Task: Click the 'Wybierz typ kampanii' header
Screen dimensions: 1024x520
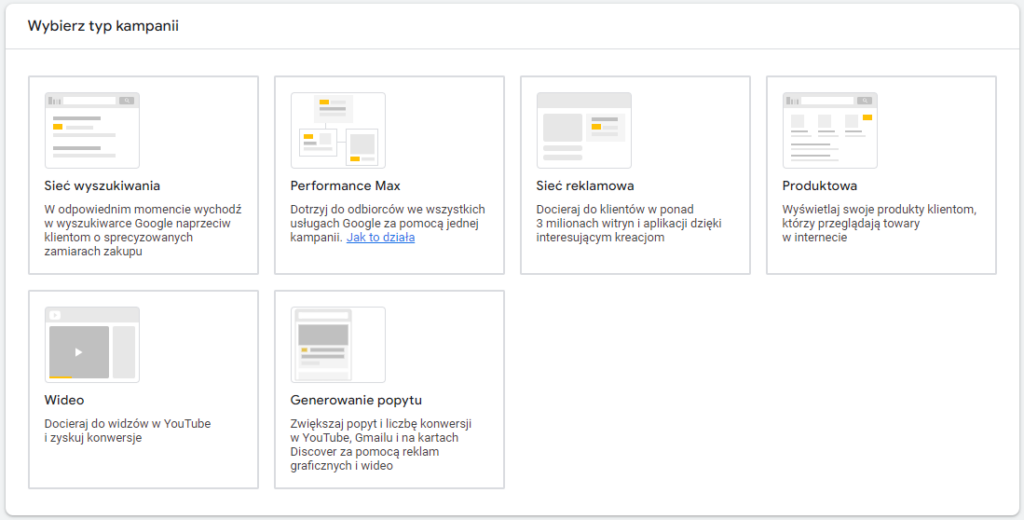Action: (x=103, y=26)
